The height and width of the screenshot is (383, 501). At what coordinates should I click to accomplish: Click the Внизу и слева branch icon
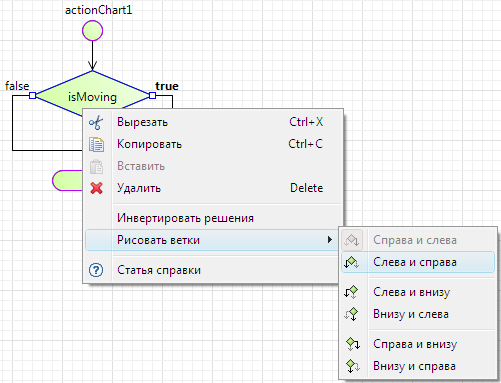coord(351,314)
